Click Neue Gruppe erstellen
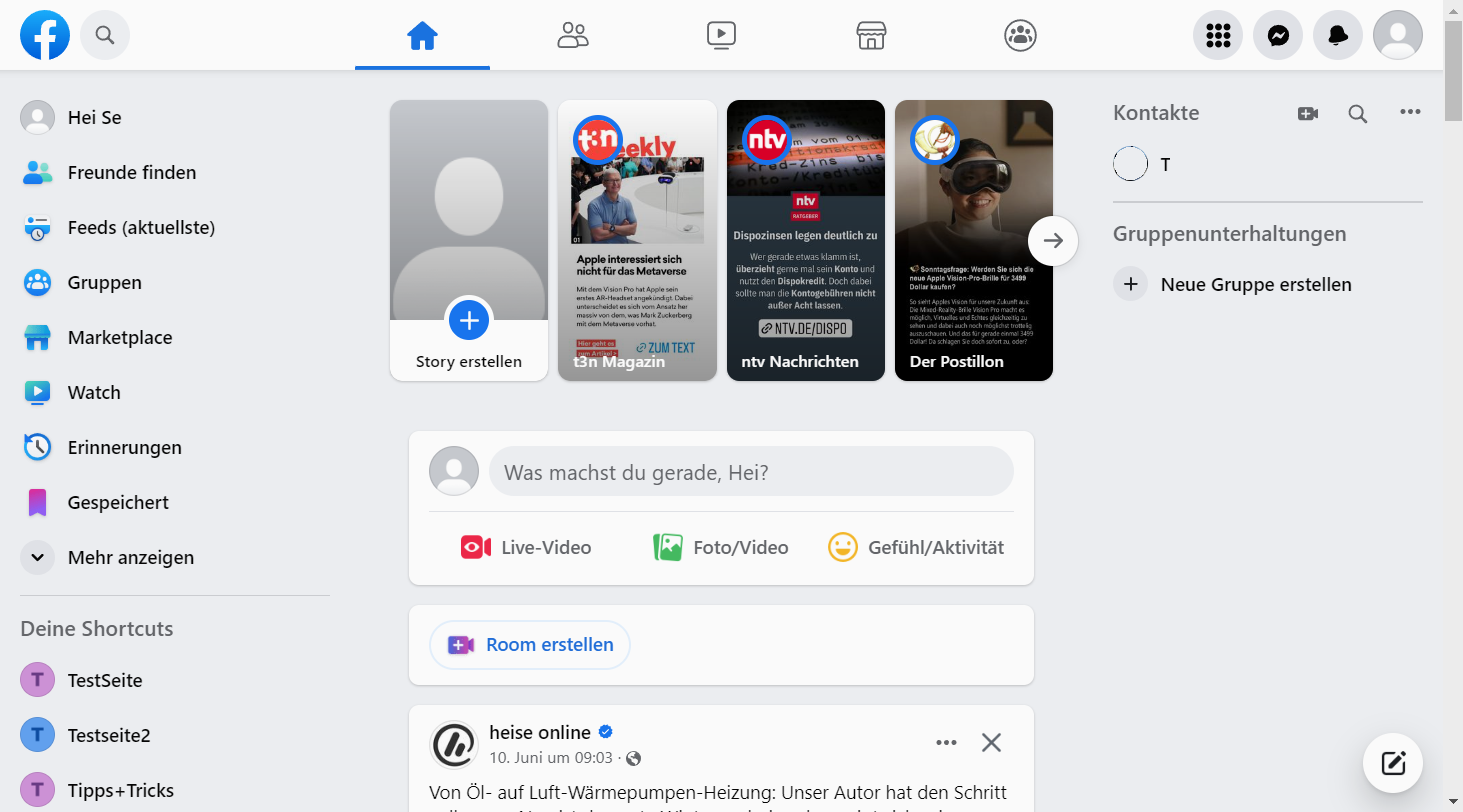 pos(1267,284)
